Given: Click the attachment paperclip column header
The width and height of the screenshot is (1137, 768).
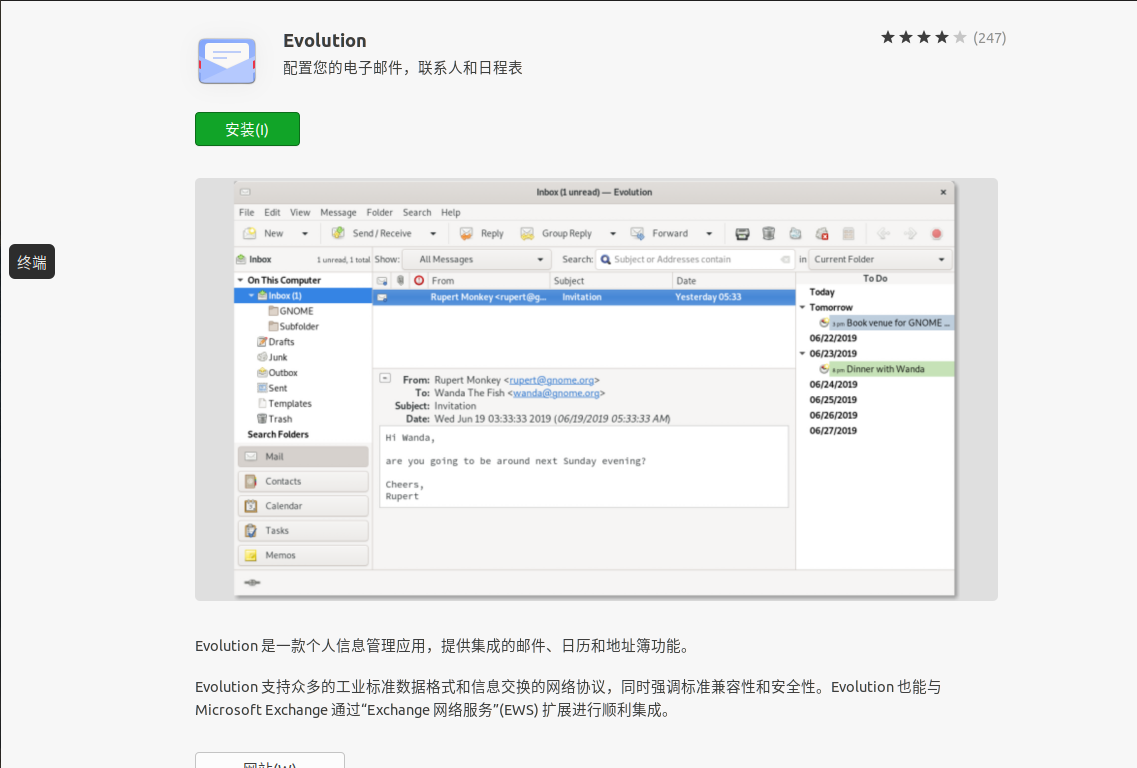Looking at the screenshot, I should click(x=400, y=281).
